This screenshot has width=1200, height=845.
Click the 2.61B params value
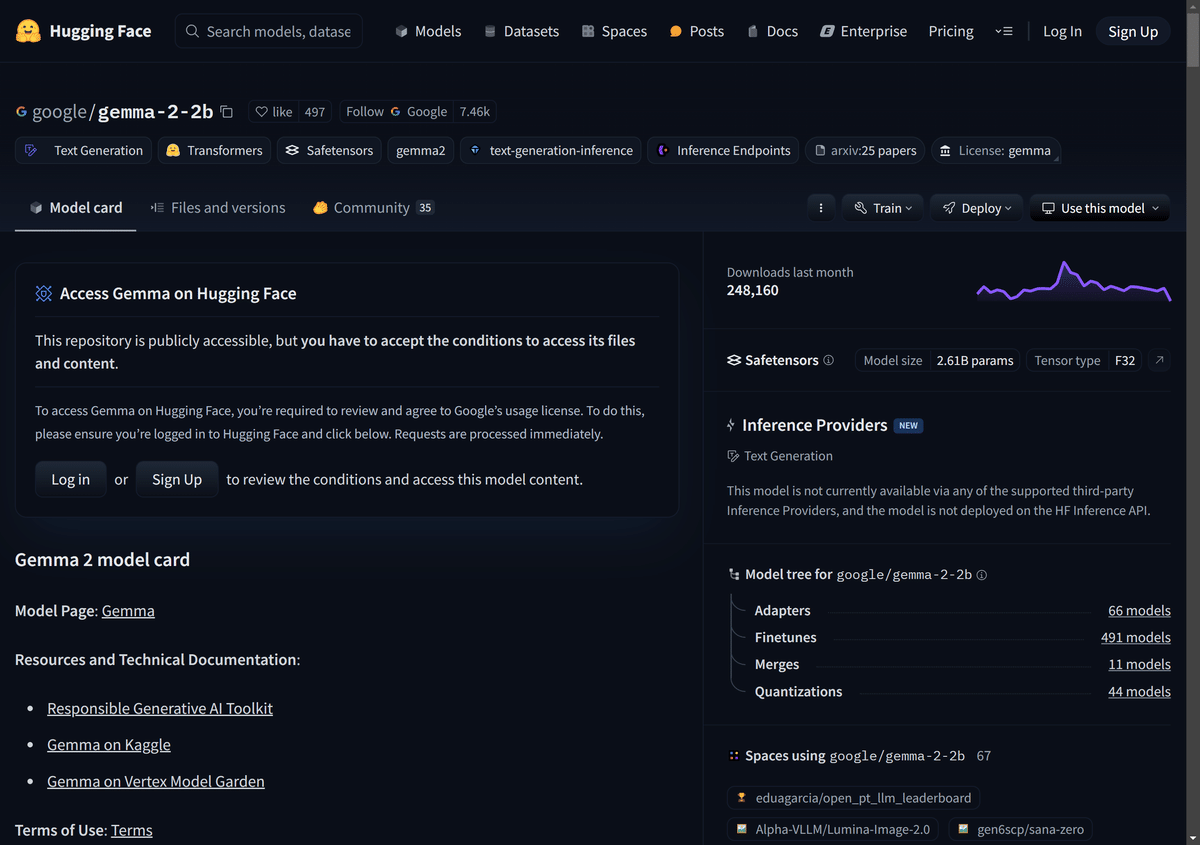click(x=975, y=360)
